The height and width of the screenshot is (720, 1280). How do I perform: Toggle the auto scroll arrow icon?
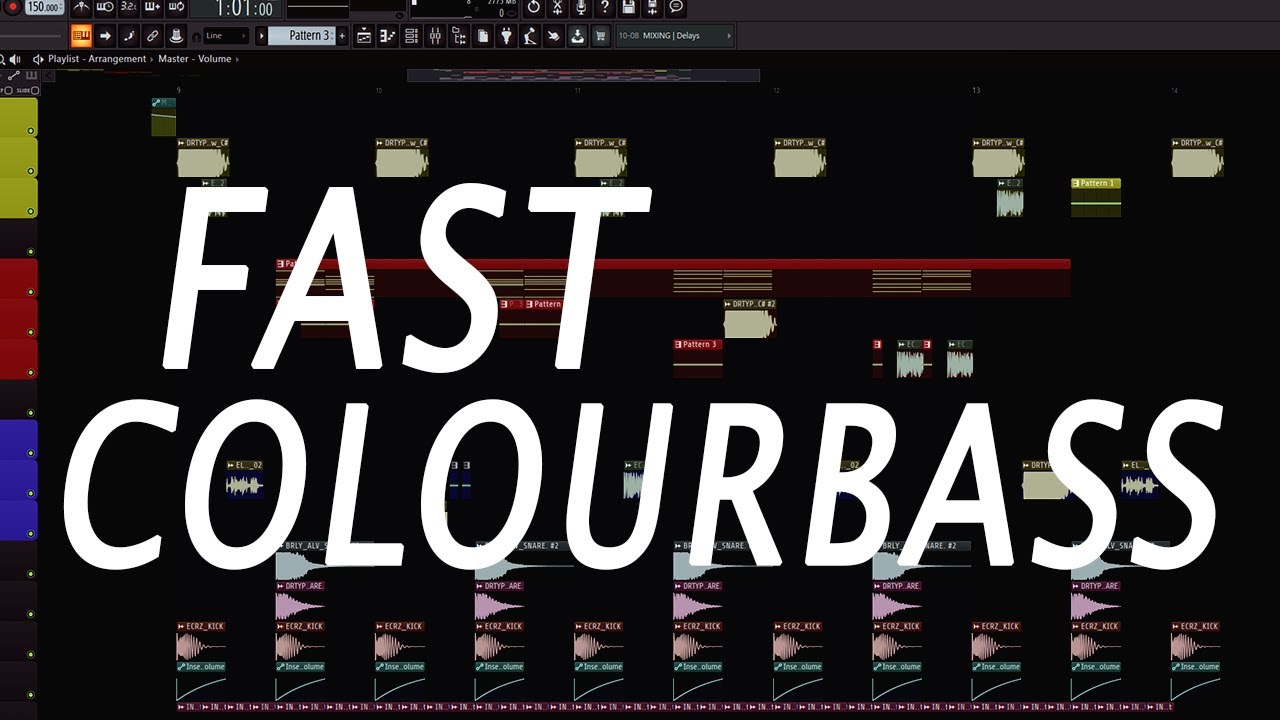click(105, 36)
